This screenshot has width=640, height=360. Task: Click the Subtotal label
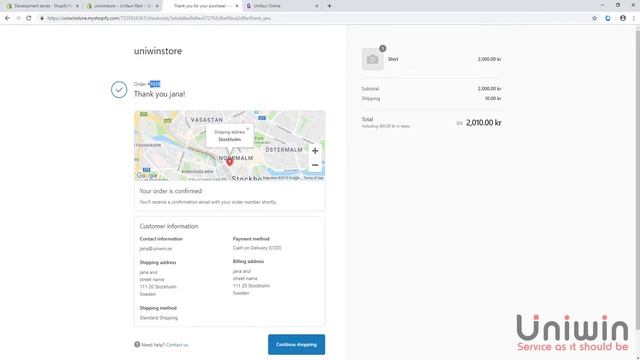tap(370, 89)
